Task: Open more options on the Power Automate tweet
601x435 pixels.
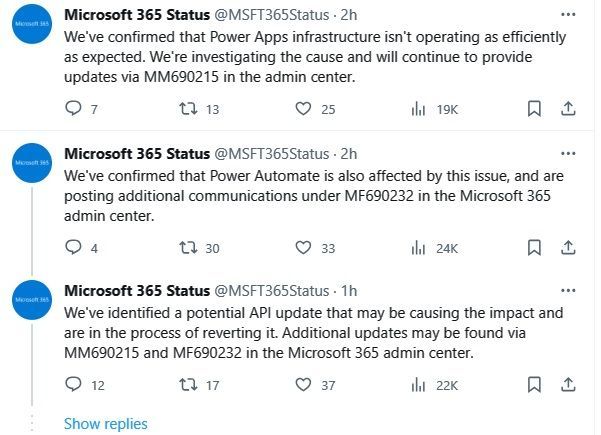Action: coord(568,154)
